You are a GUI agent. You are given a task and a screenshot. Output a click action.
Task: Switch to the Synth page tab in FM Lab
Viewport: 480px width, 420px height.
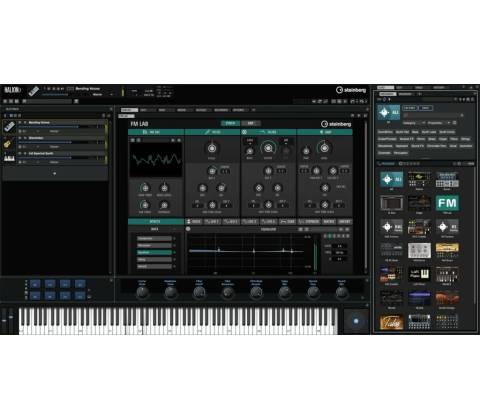(x=230, y=123)
